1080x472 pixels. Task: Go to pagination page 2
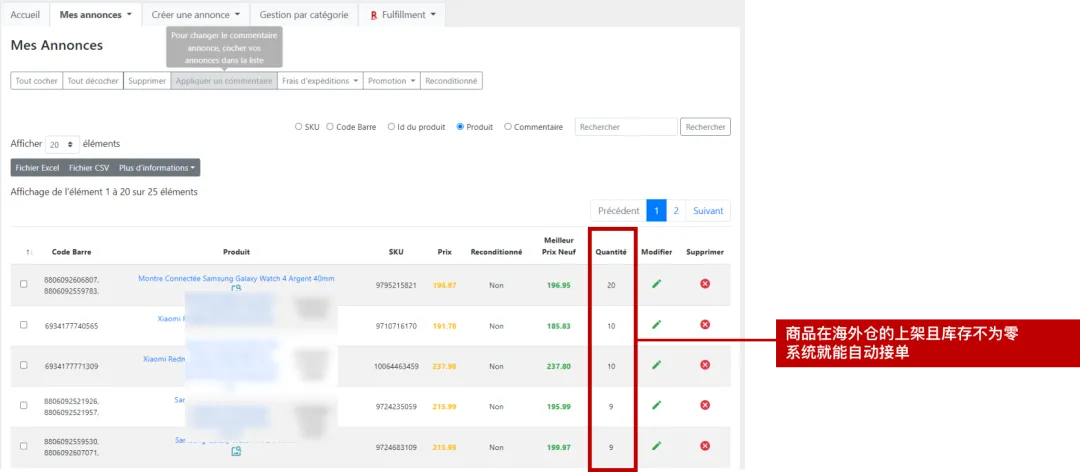pyautogui.click(x=676, y=211)
